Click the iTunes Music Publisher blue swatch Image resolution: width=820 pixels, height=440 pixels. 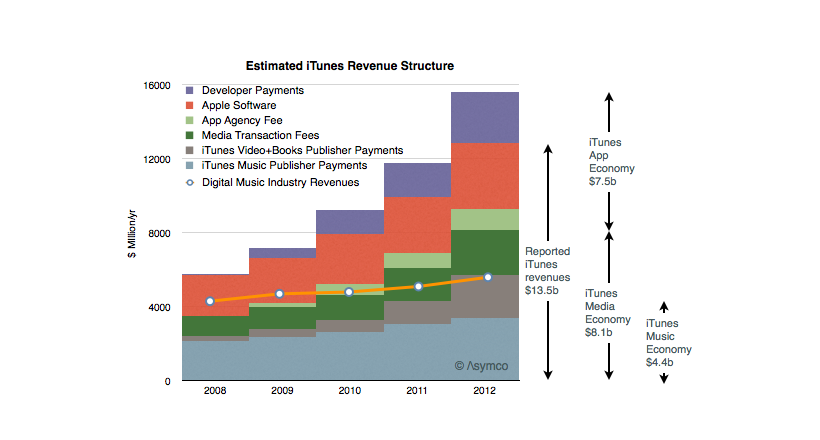[x=190, y=165]
